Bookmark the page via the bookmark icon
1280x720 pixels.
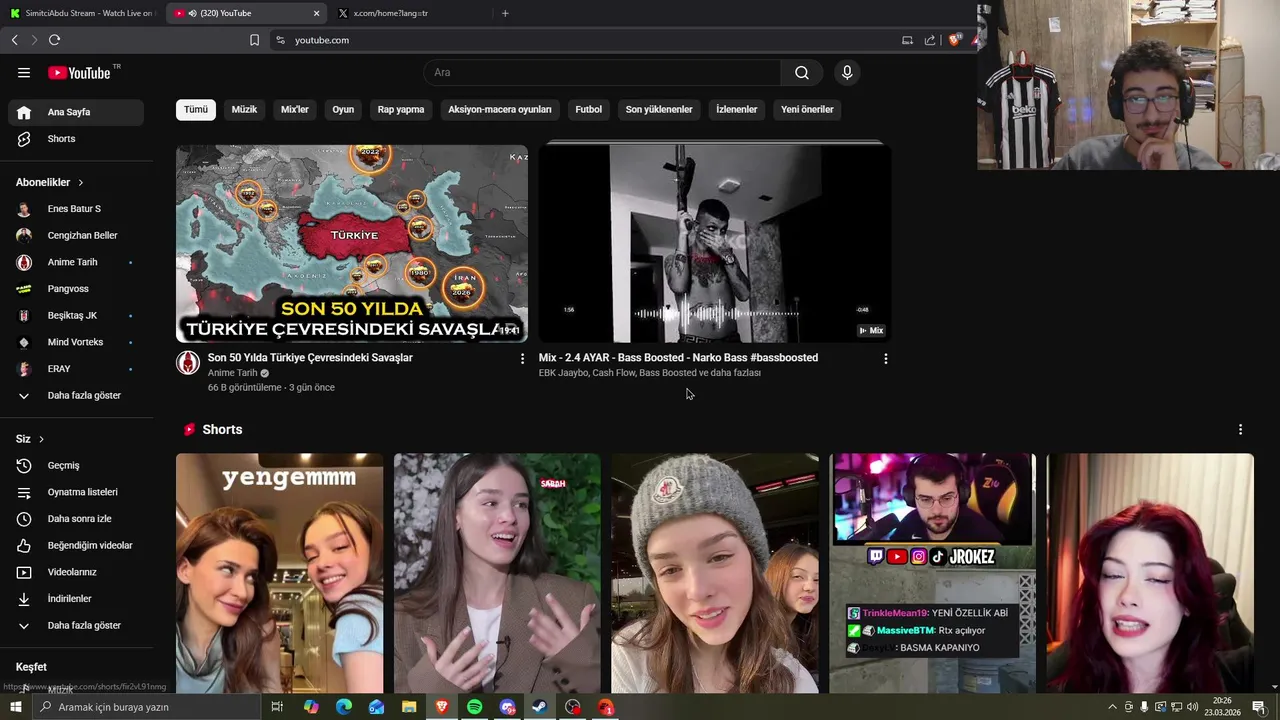254,40
